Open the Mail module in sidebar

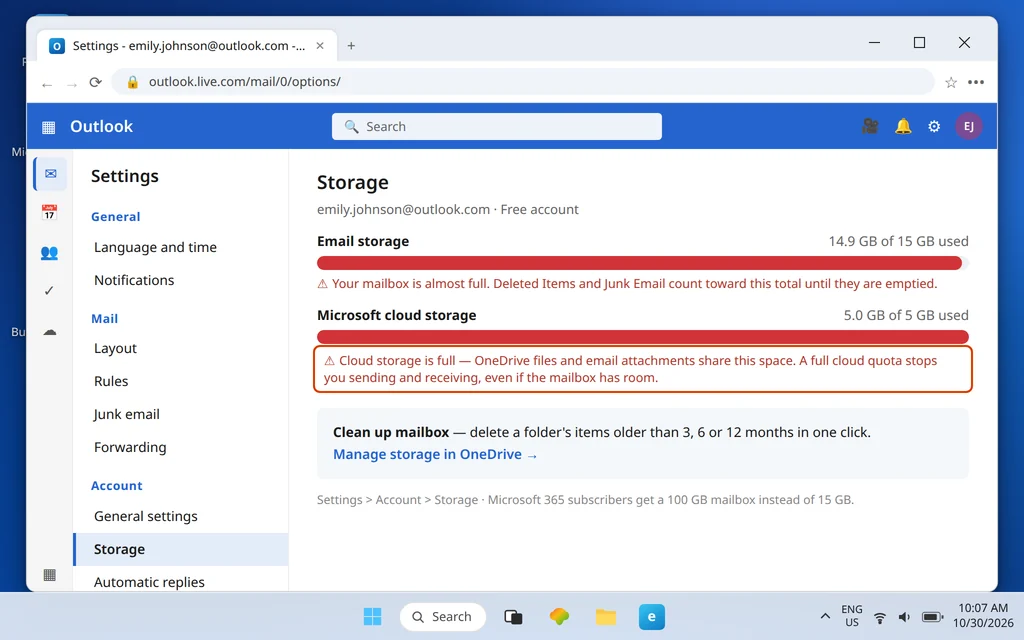pos(50,174)
